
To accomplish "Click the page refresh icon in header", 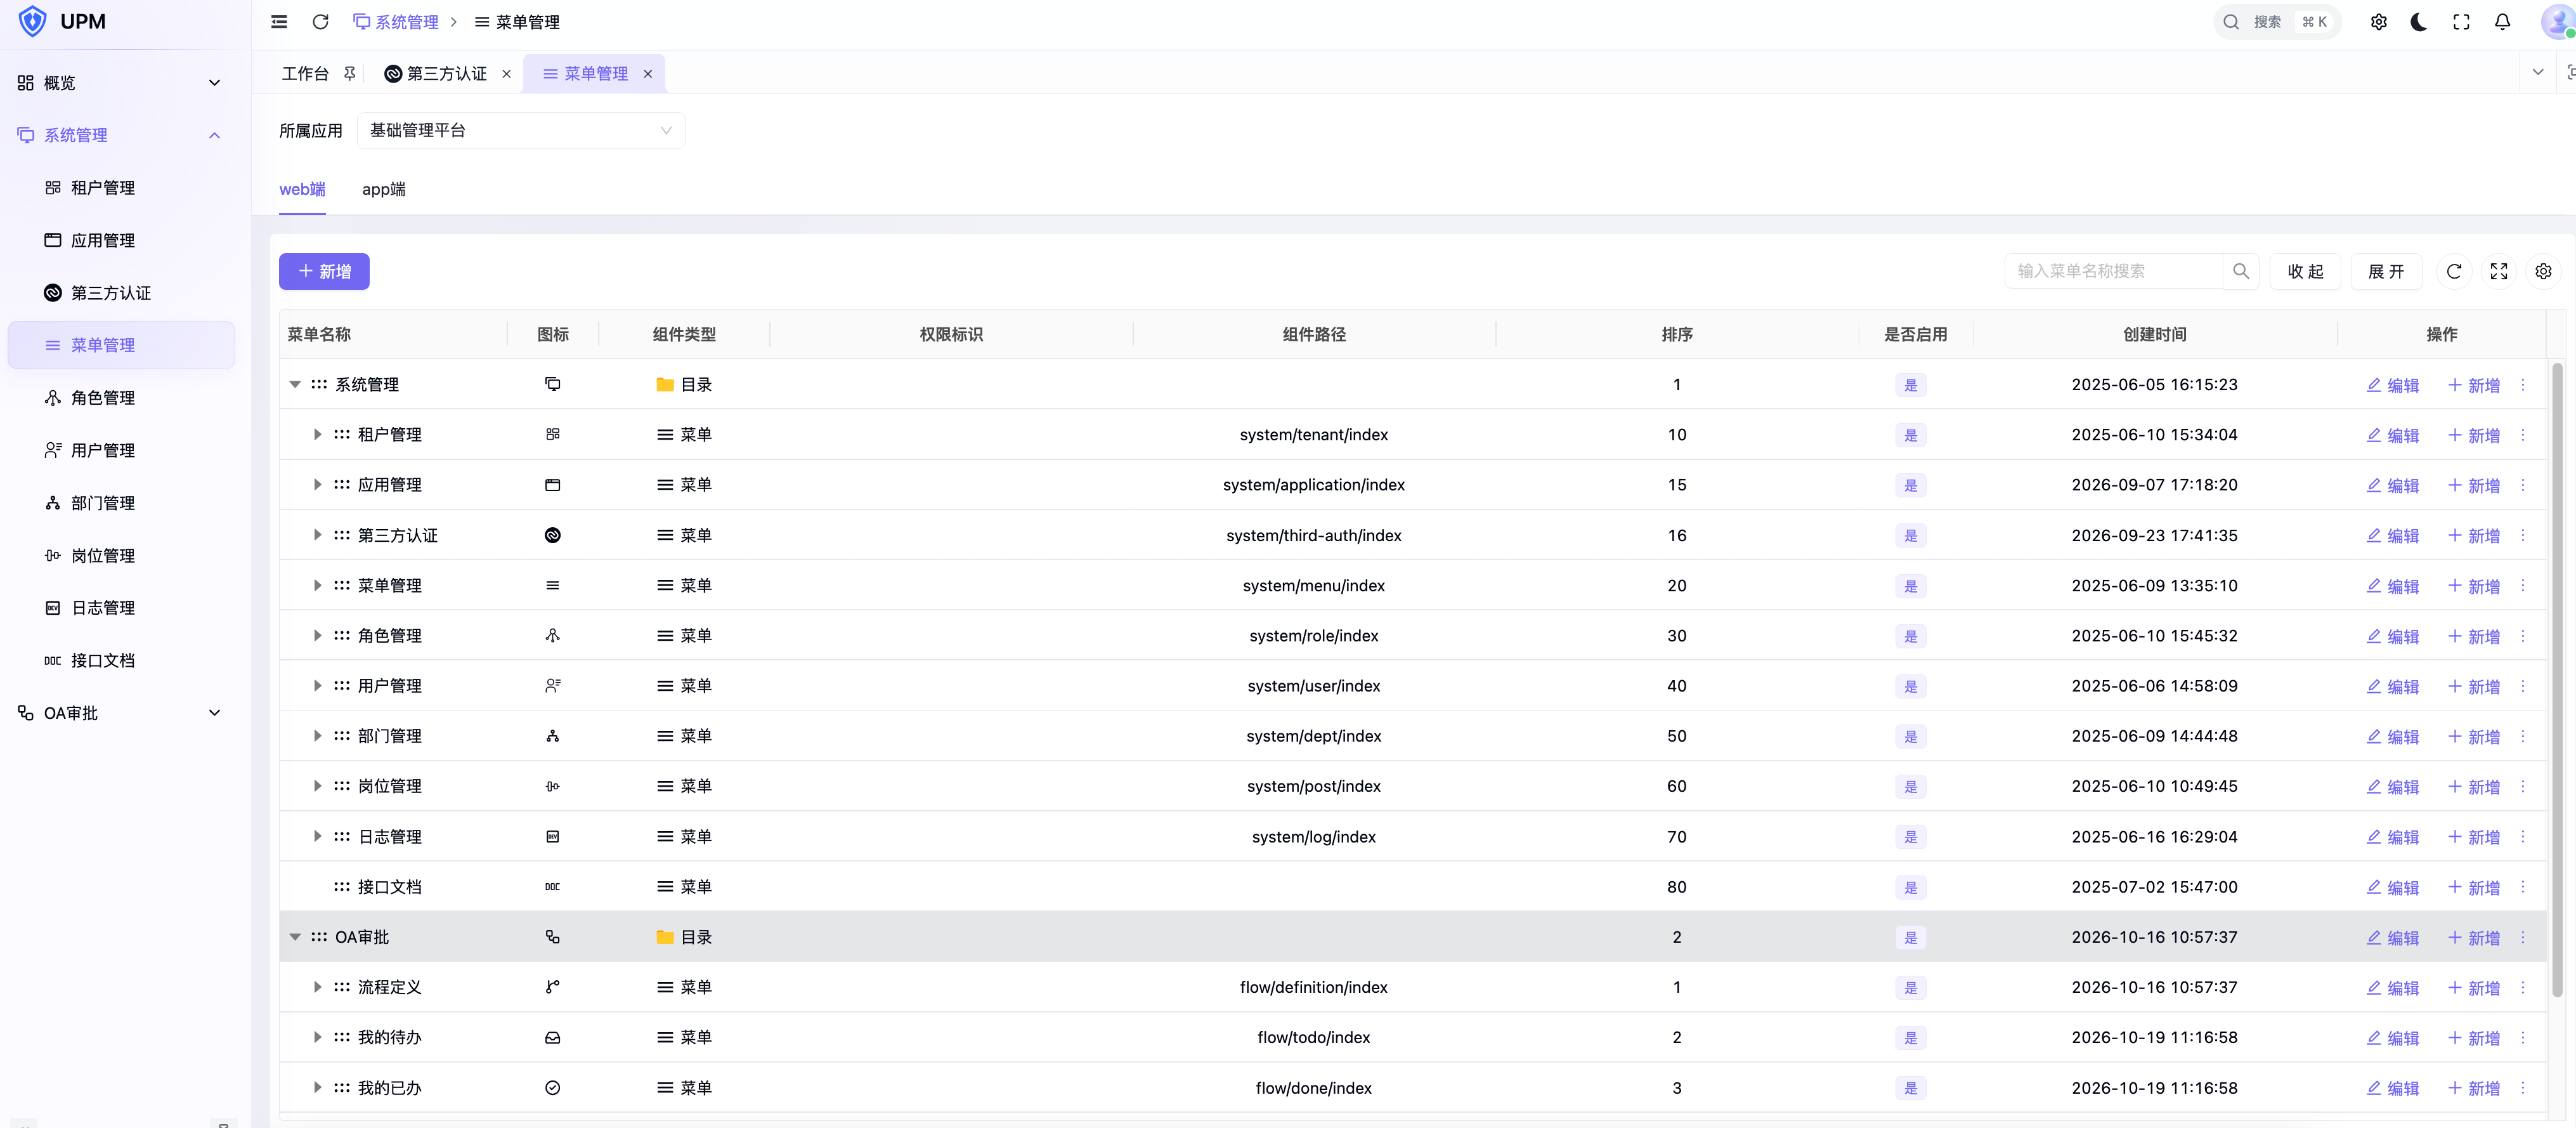I will pos(320,22).
